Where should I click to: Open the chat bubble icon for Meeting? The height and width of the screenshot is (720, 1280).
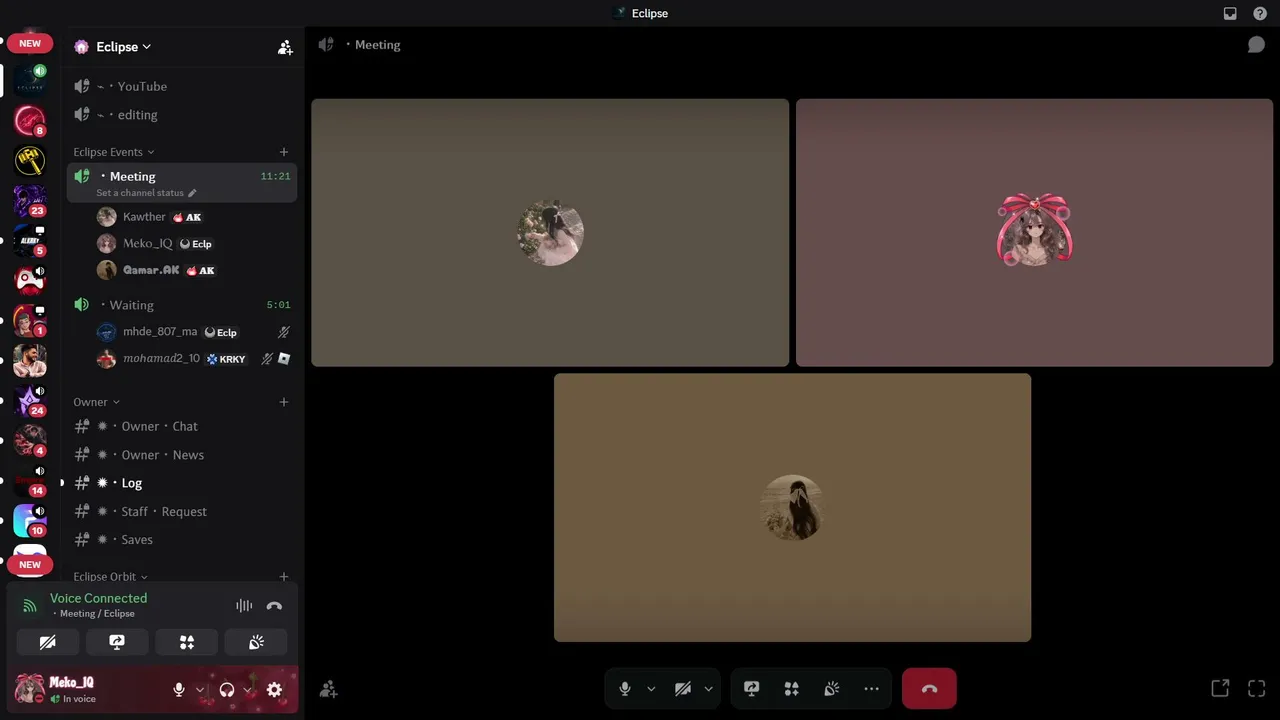1256,45
